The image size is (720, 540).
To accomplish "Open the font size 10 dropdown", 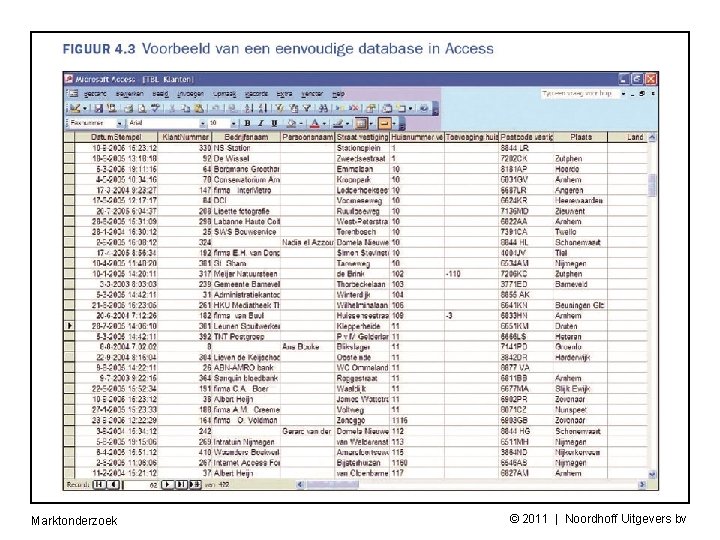I will [x=234, y=123].
